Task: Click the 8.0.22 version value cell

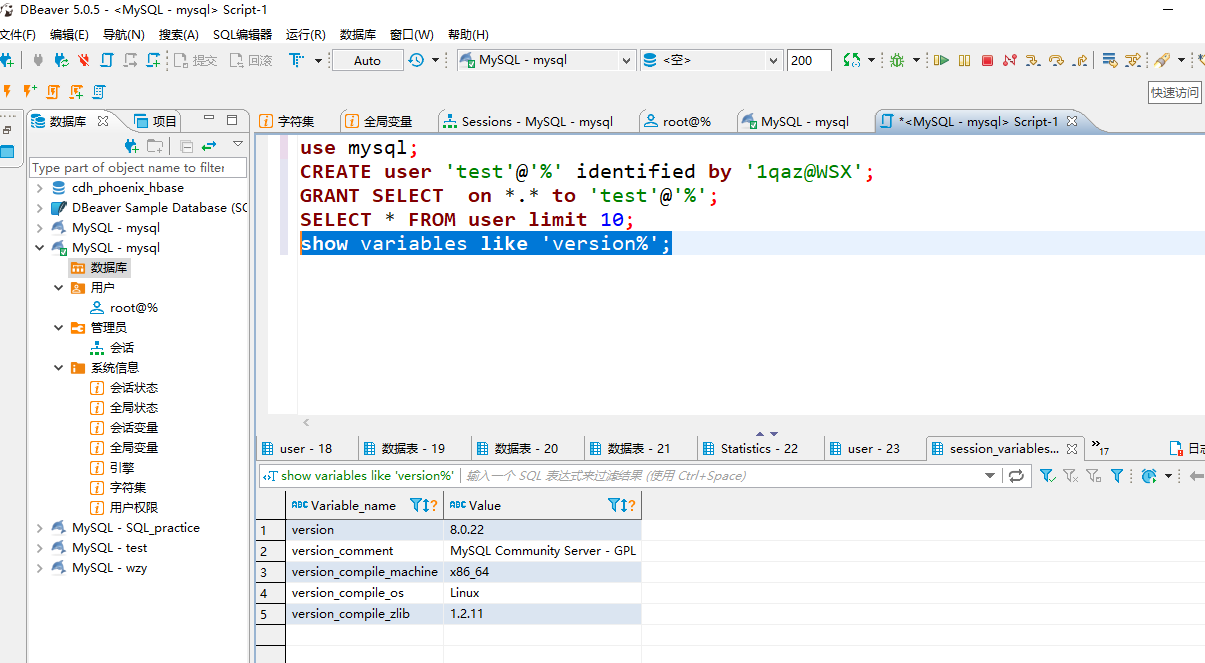Action: click(x=542, y=530)
